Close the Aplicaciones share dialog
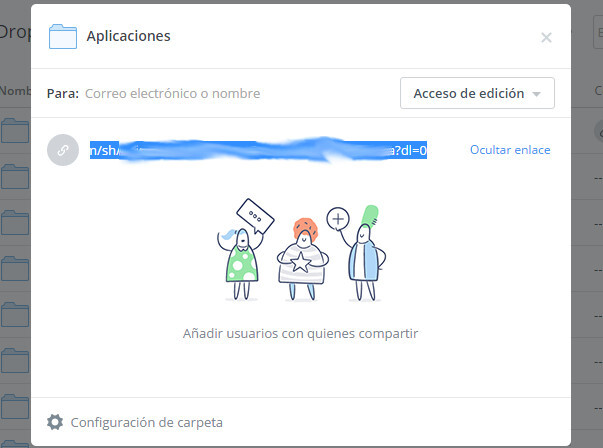 tap(546, 37)
